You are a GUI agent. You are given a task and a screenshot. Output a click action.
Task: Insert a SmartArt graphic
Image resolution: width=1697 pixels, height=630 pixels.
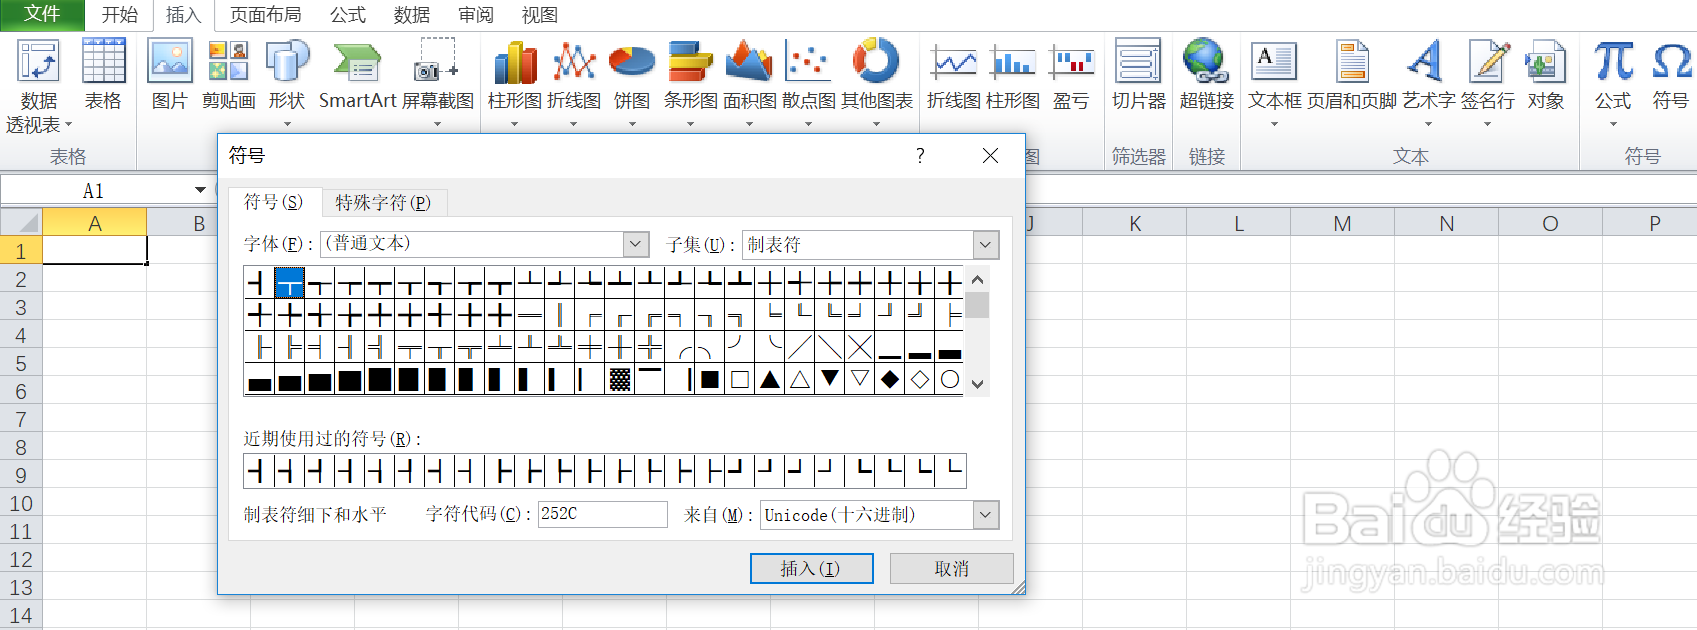point(357,75)
